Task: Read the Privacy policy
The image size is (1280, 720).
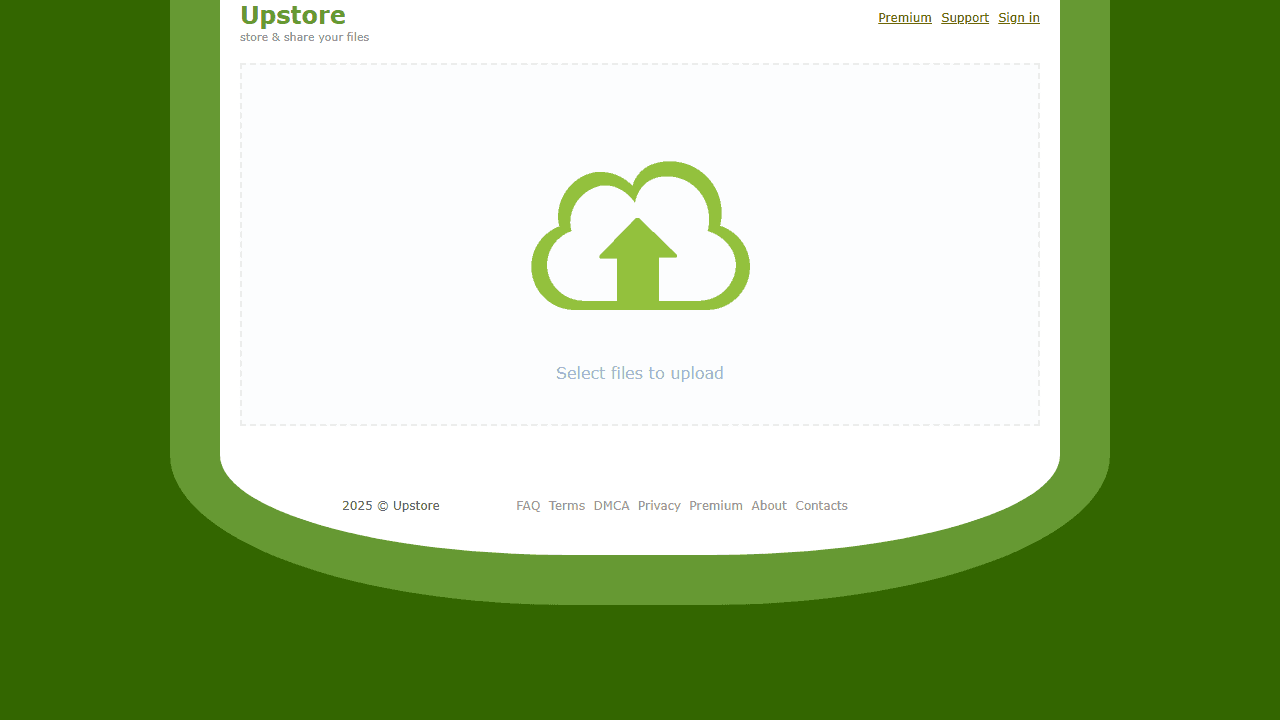Action: point(658,505)
